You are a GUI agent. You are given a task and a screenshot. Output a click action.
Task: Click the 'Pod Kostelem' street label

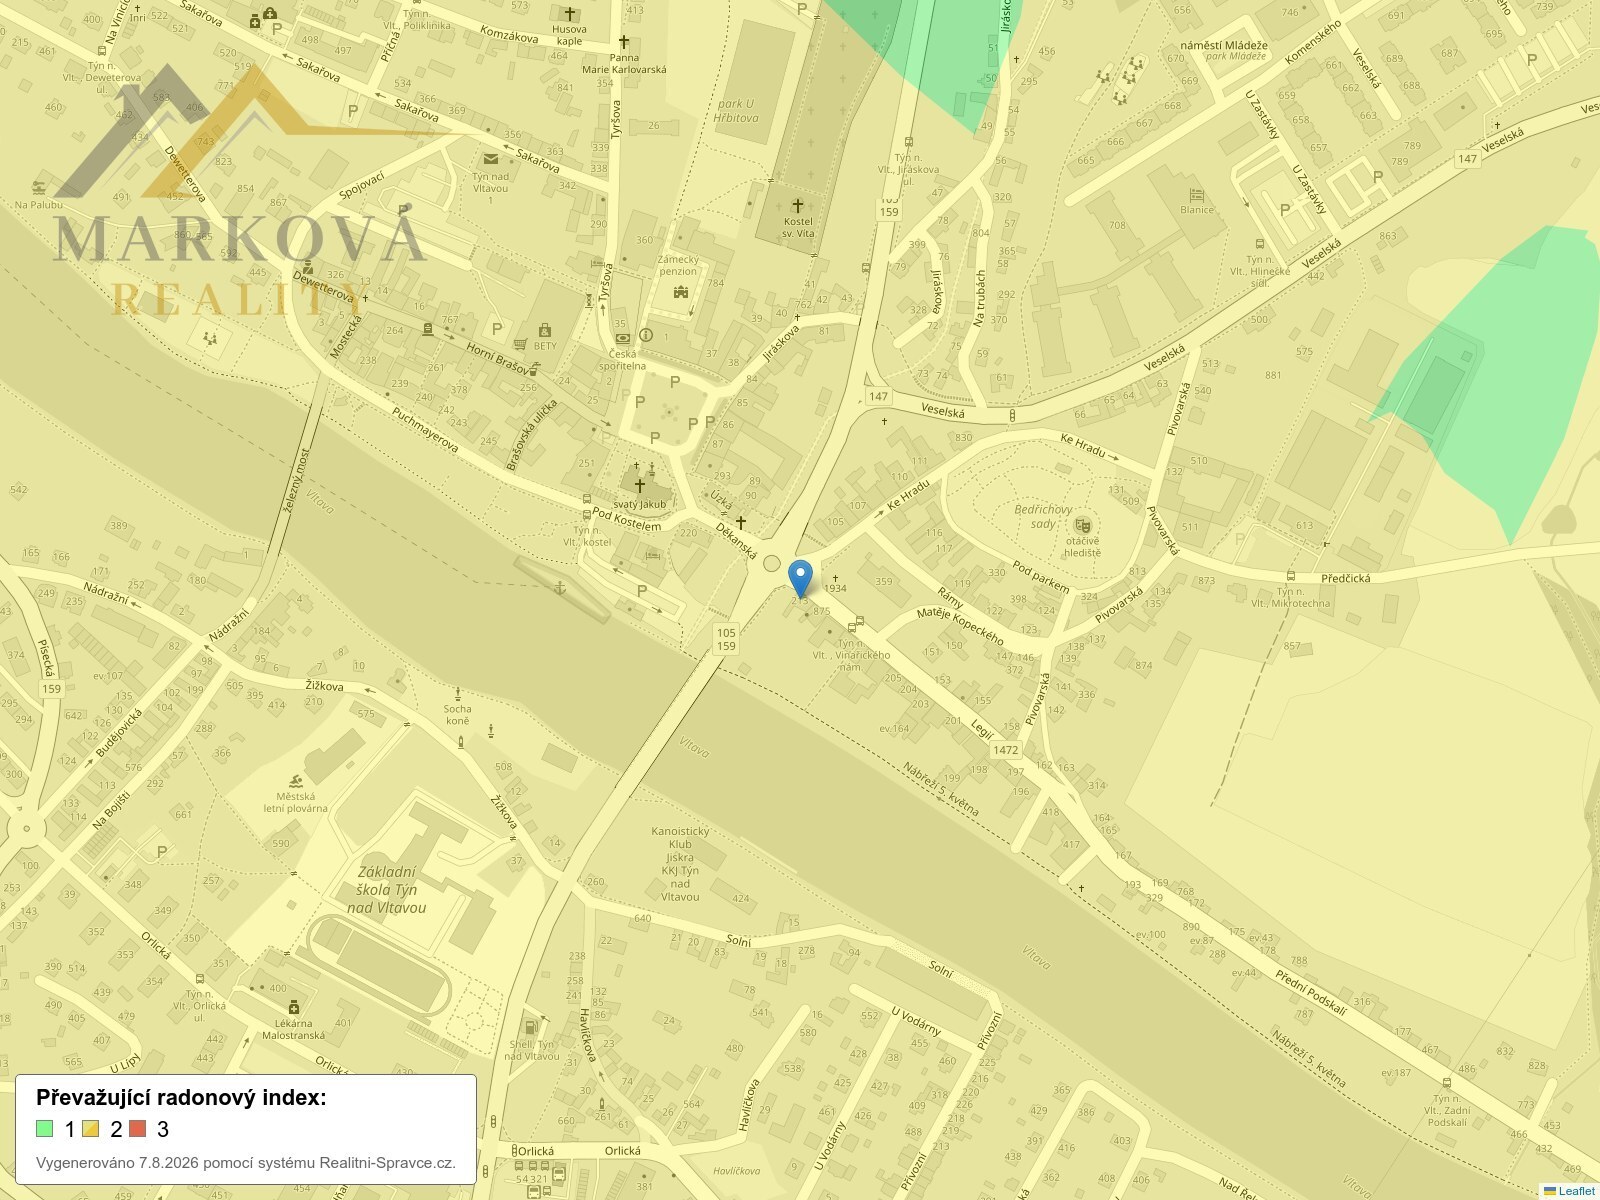(626, 520)
